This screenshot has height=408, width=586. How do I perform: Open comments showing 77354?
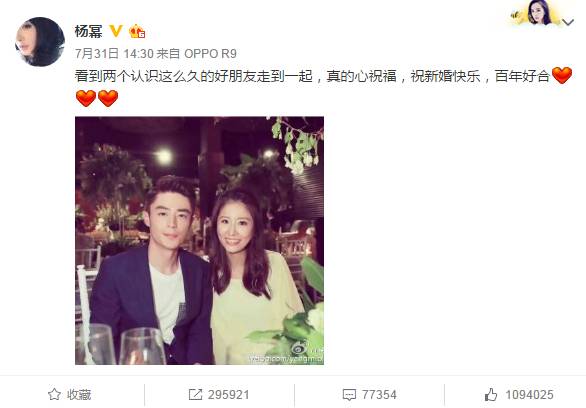point(379,395)
